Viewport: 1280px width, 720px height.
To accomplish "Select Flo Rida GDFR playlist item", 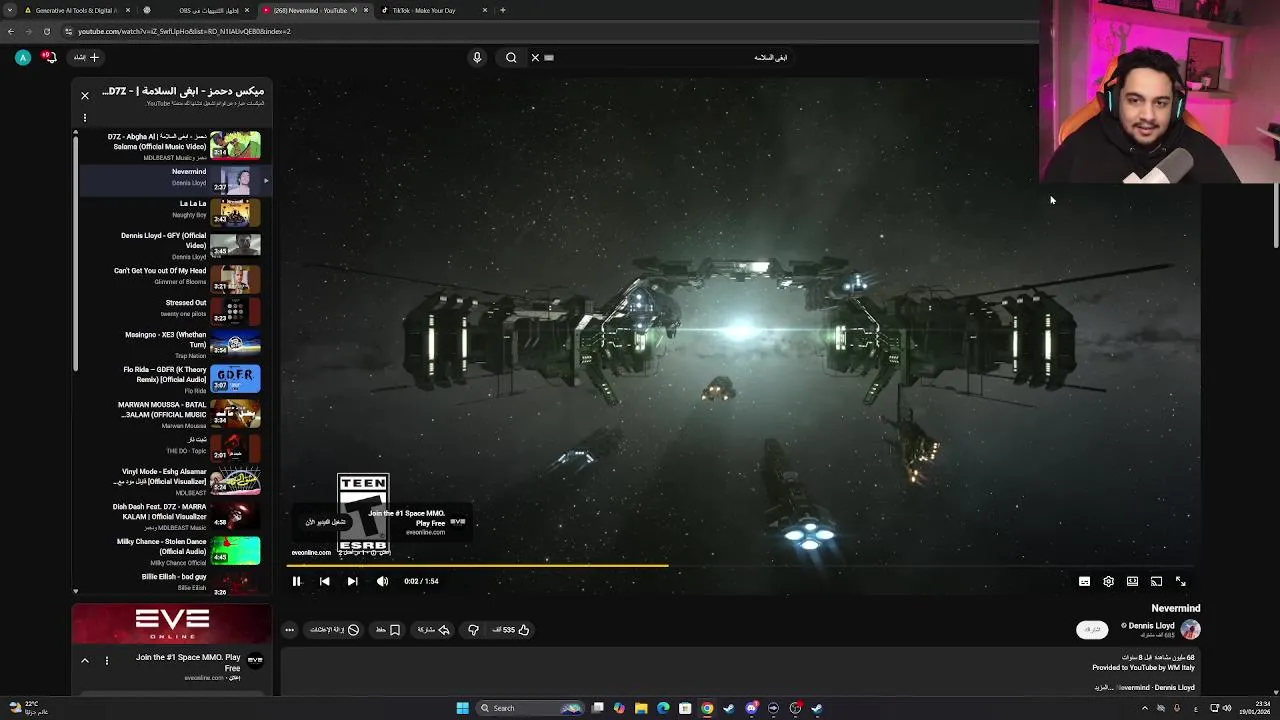I will [x=172, y=379].
